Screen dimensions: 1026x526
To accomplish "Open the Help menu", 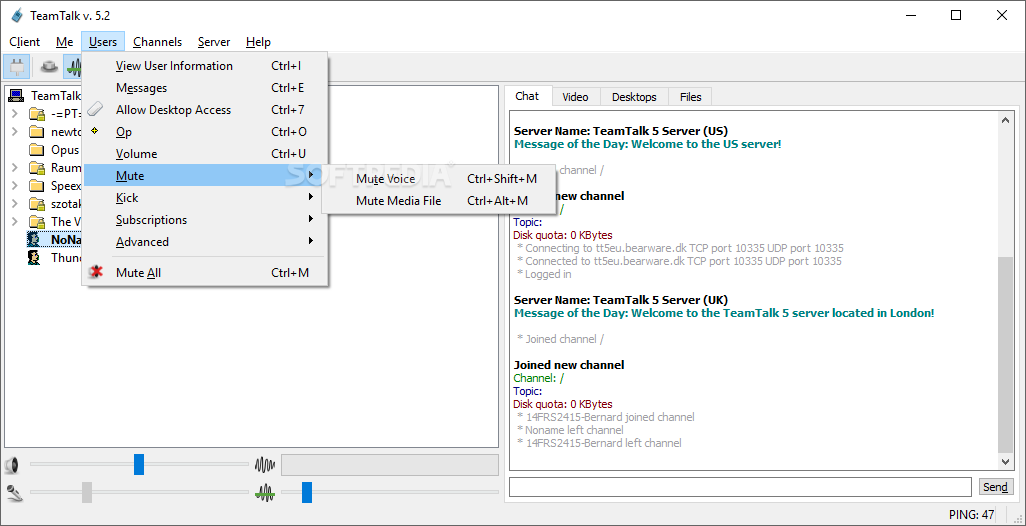I will pyautogui.click(x=258, y=42).
